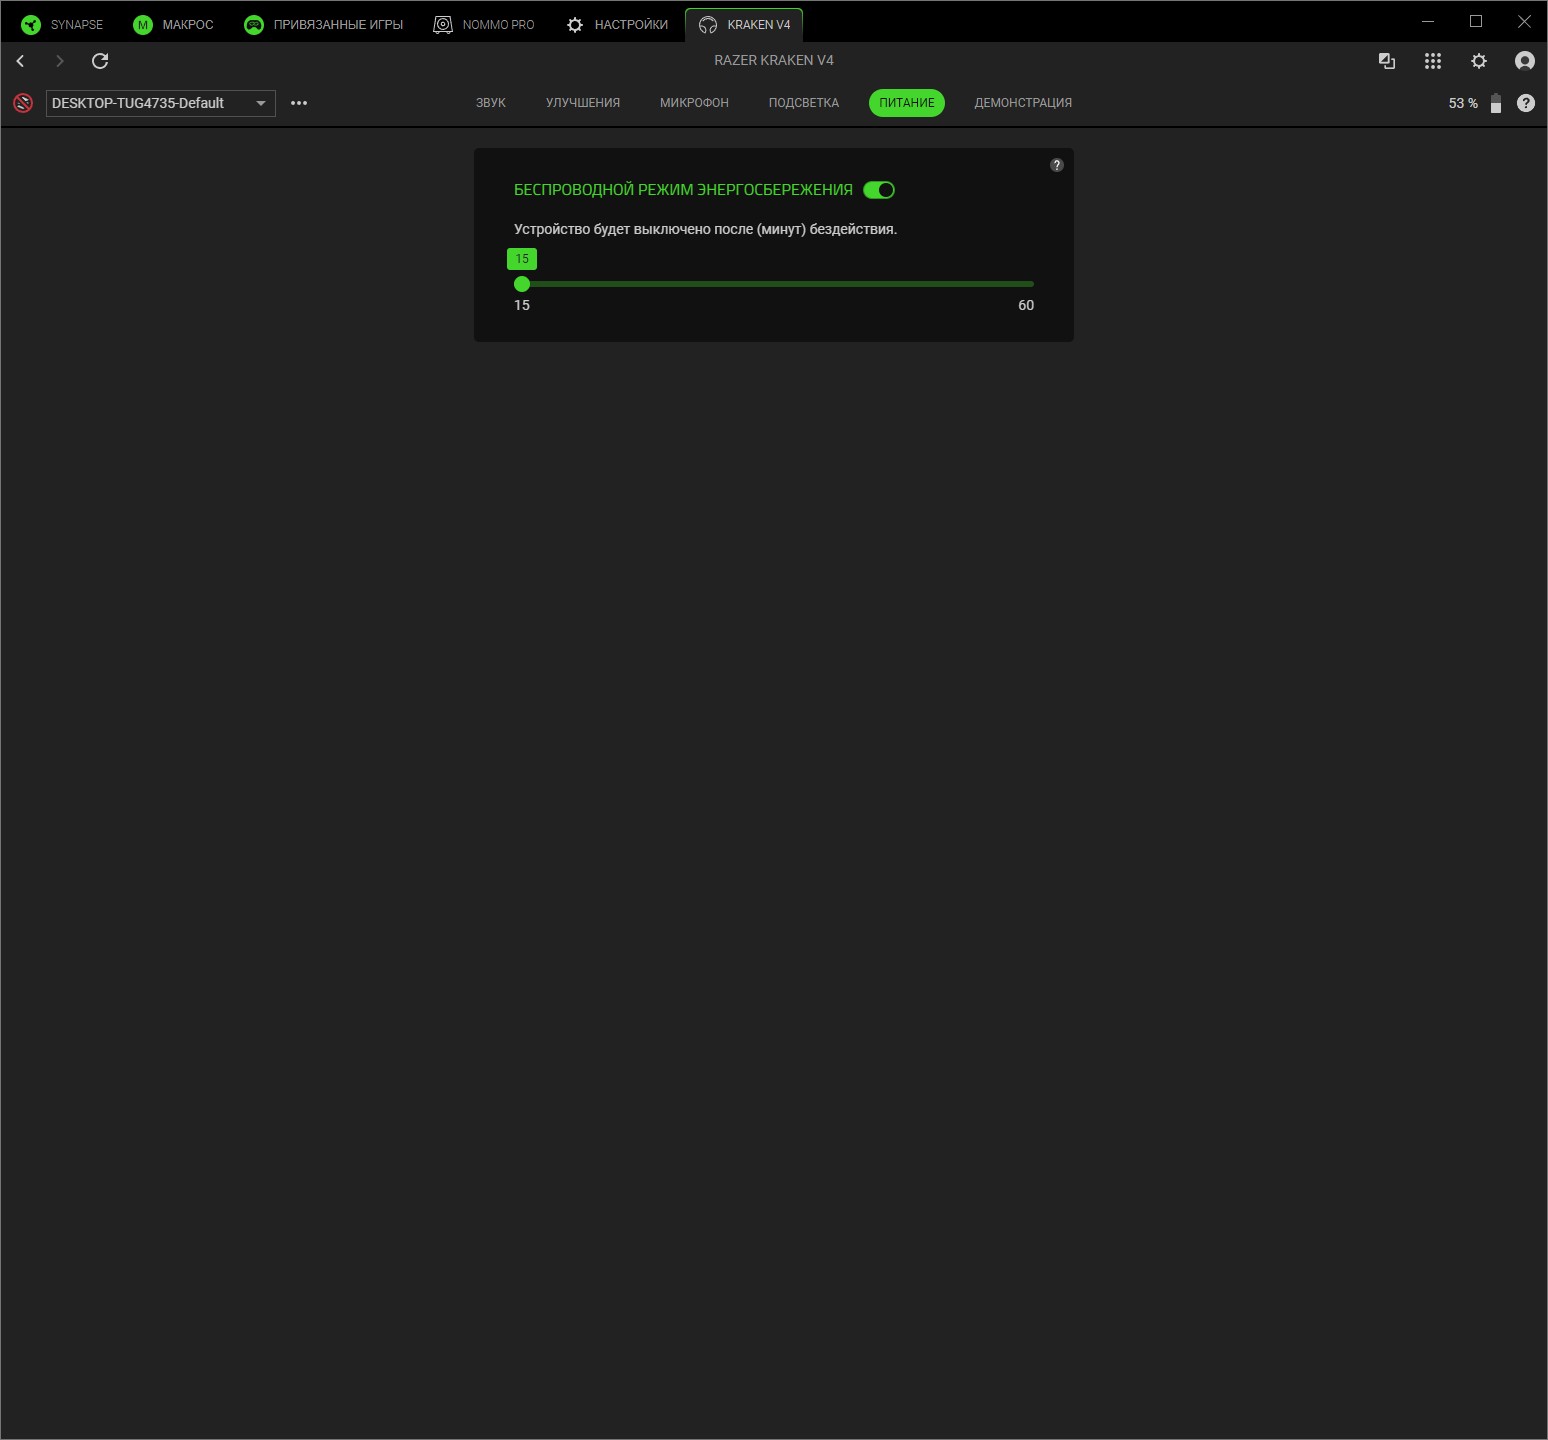Open the Микрофон section

pyautogui.click(x=694, y=103)
